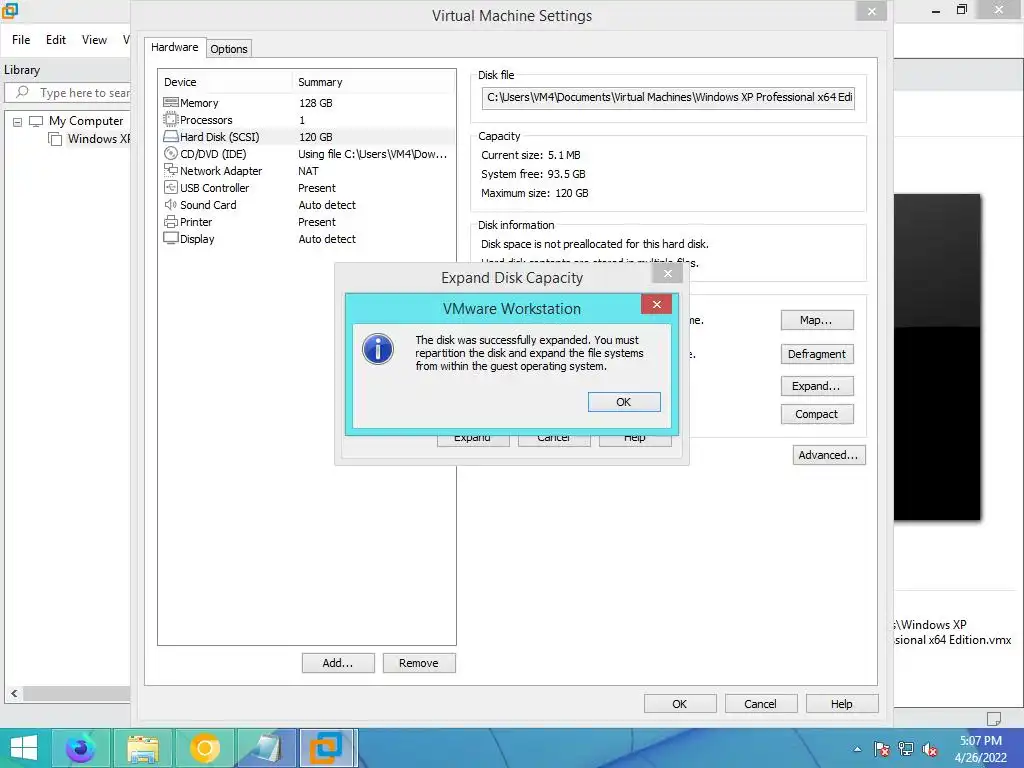
Task: Click OK in Virtual Machine Settings
Action: (x=679, y=704)
